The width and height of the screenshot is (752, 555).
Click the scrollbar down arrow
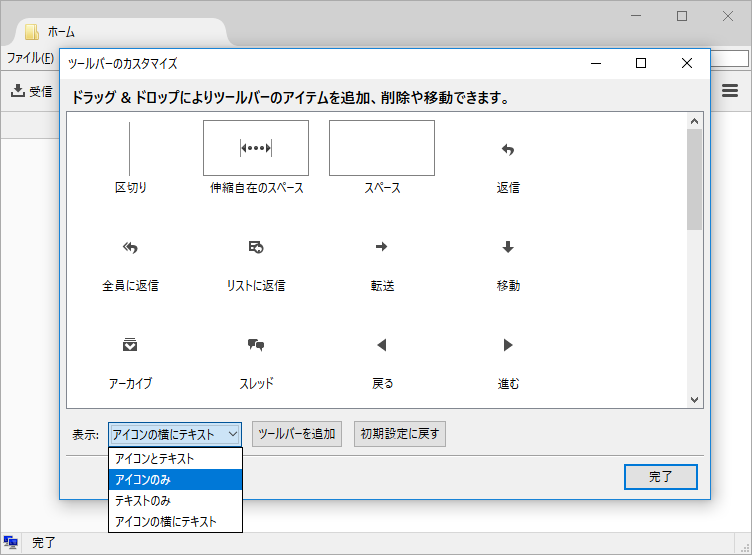coord(694,400)
